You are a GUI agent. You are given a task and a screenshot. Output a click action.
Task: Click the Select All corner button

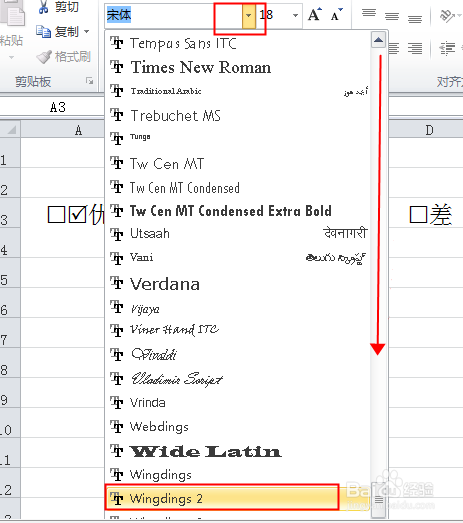pyautogui.click(x=10, y=129)
